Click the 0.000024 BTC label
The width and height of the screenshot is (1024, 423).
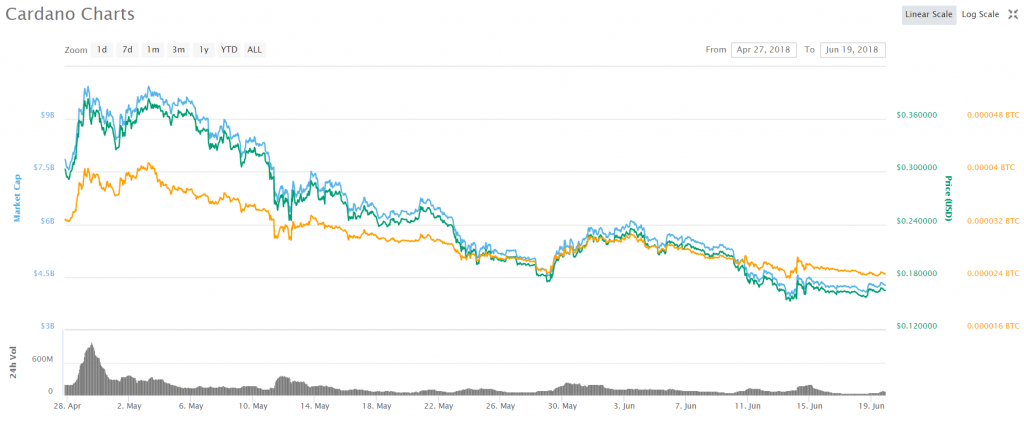coord(993,274)
